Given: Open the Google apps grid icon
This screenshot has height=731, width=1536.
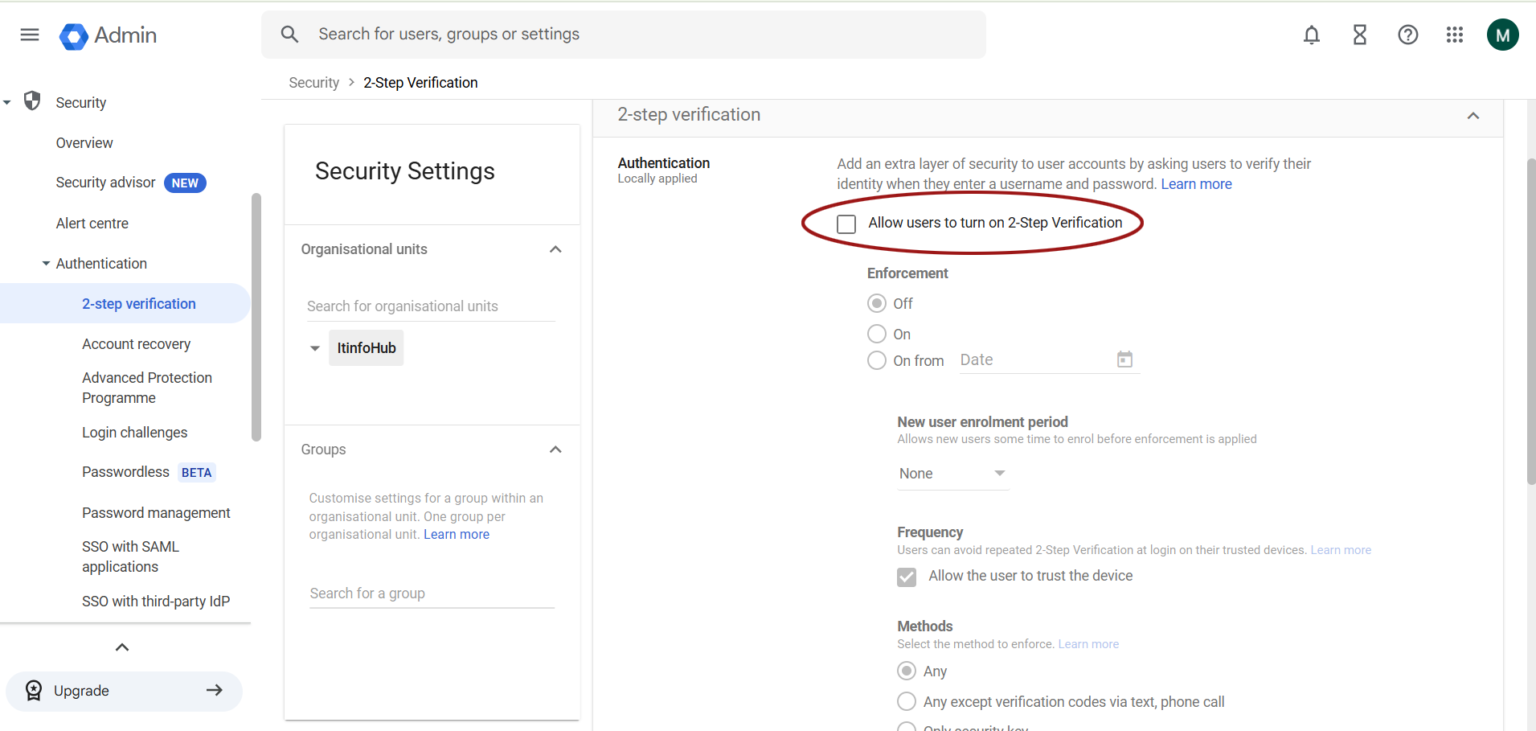Looking at the screenshot, I should tap(1455, 34).
